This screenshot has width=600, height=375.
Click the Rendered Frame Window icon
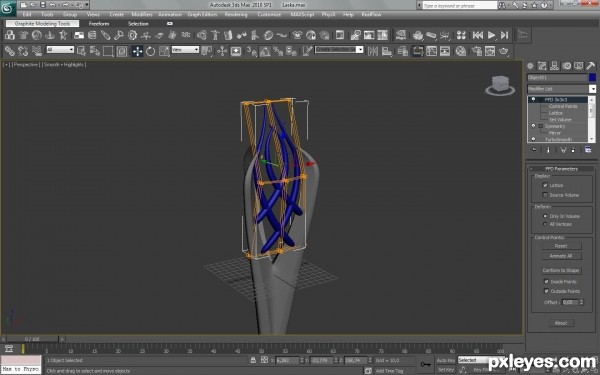point(490,51)
